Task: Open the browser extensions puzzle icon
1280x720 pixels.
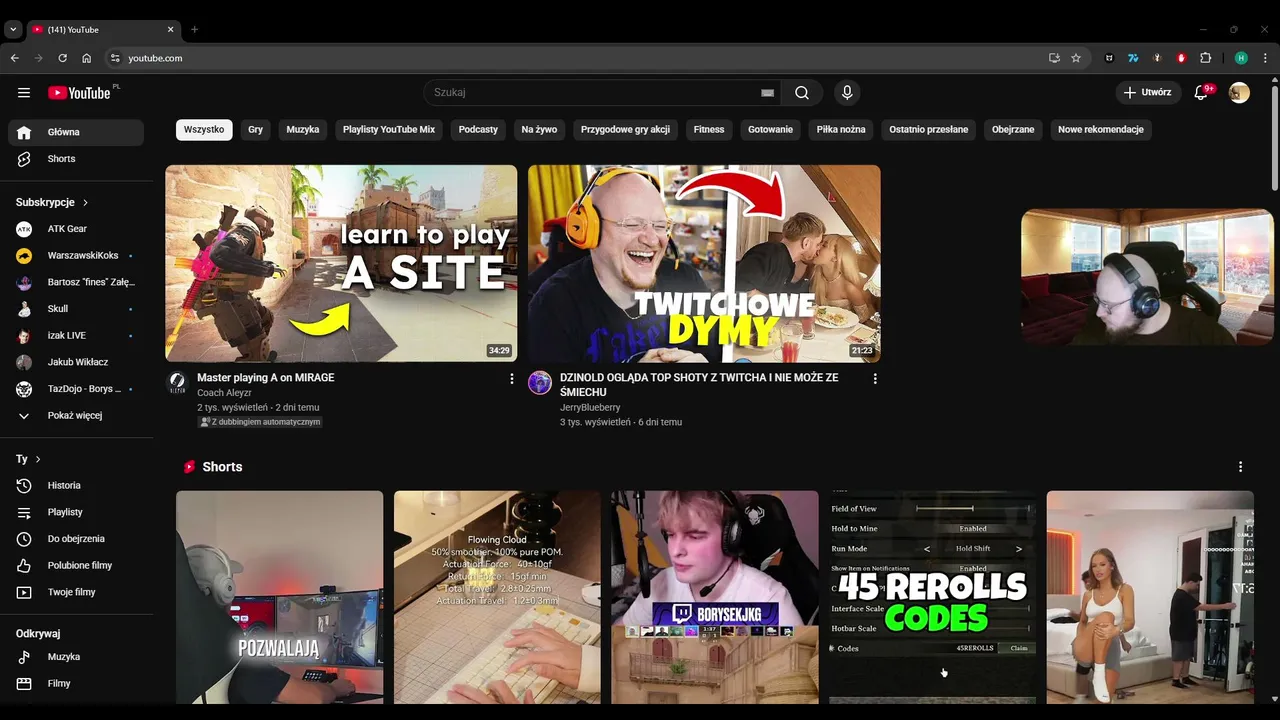Action: pos(1205,58)
